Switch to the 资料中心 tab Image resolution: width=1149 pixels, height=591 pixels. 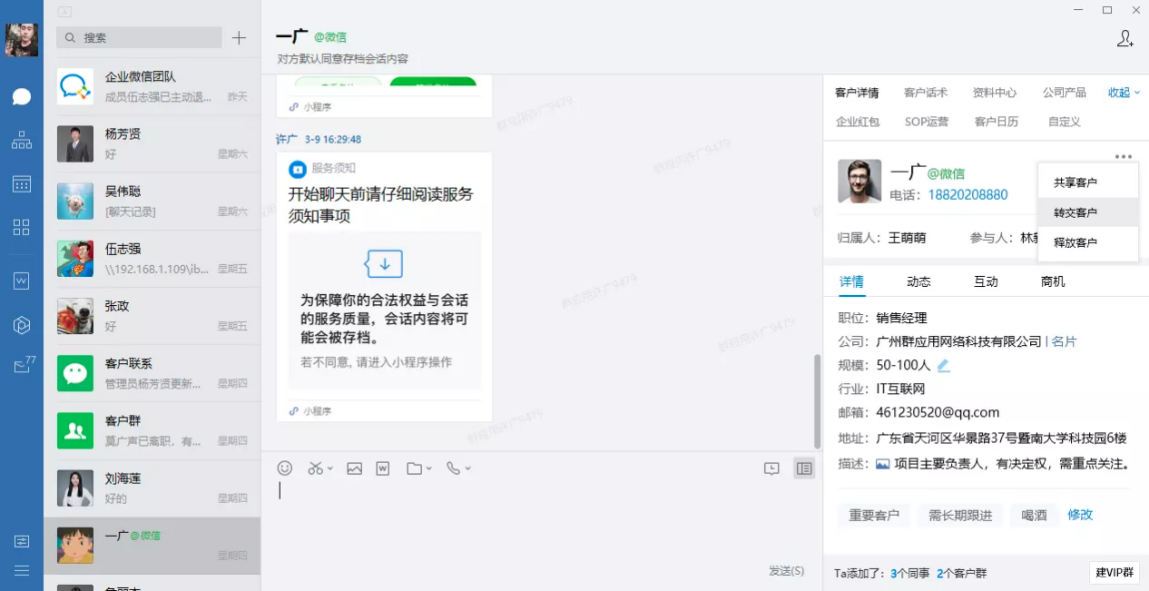(x=994, y=92)
